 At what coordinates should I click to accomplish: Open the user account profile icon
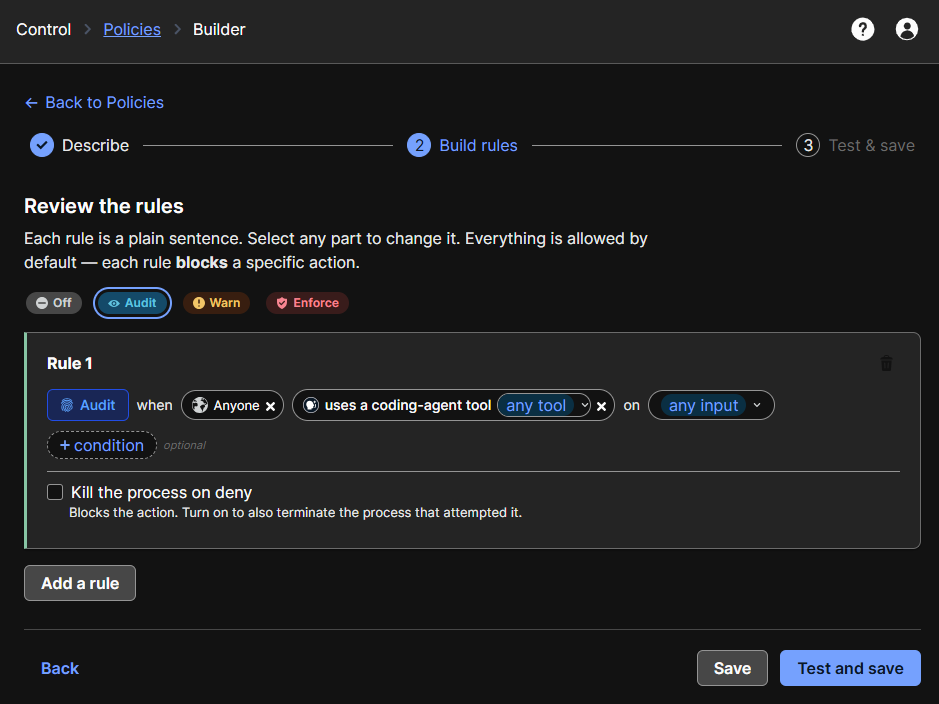click(907, 29)
